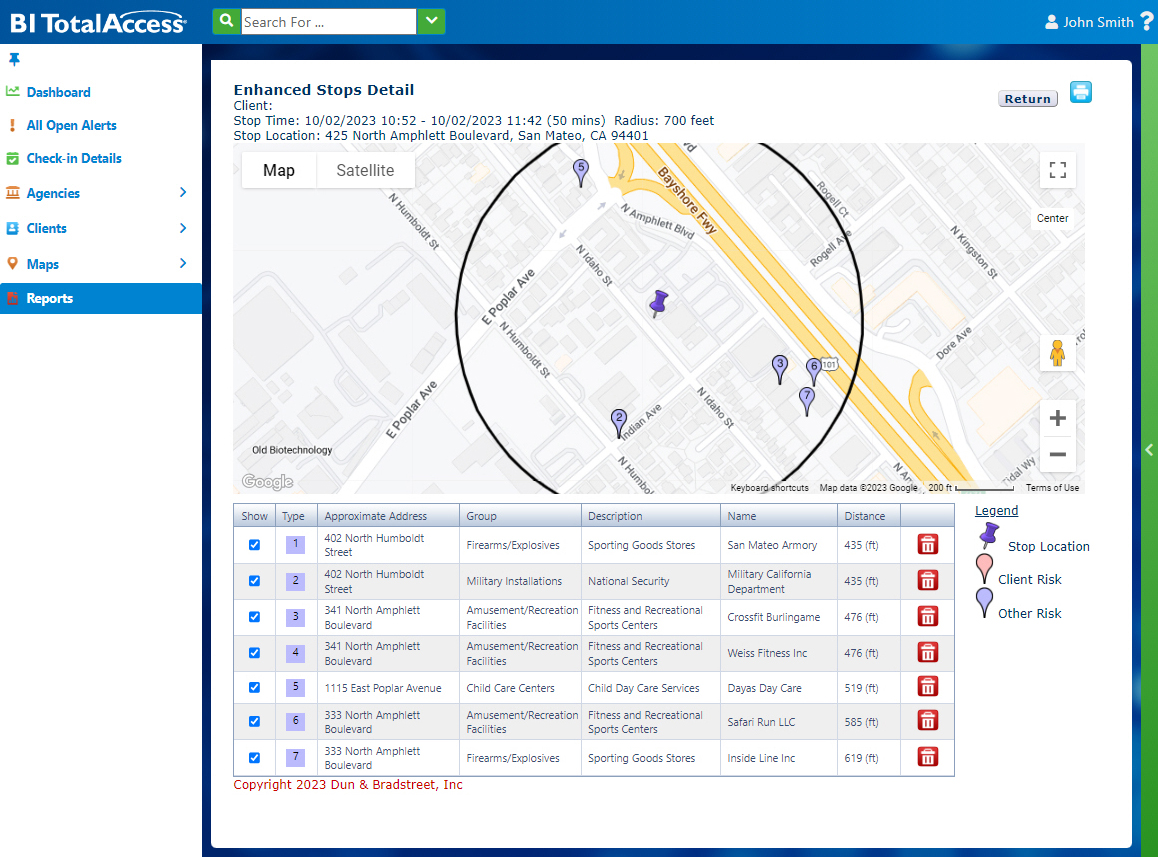The image size is (1158, 857).
Task: Click the Maps pin icon
Action: (13, 264)
